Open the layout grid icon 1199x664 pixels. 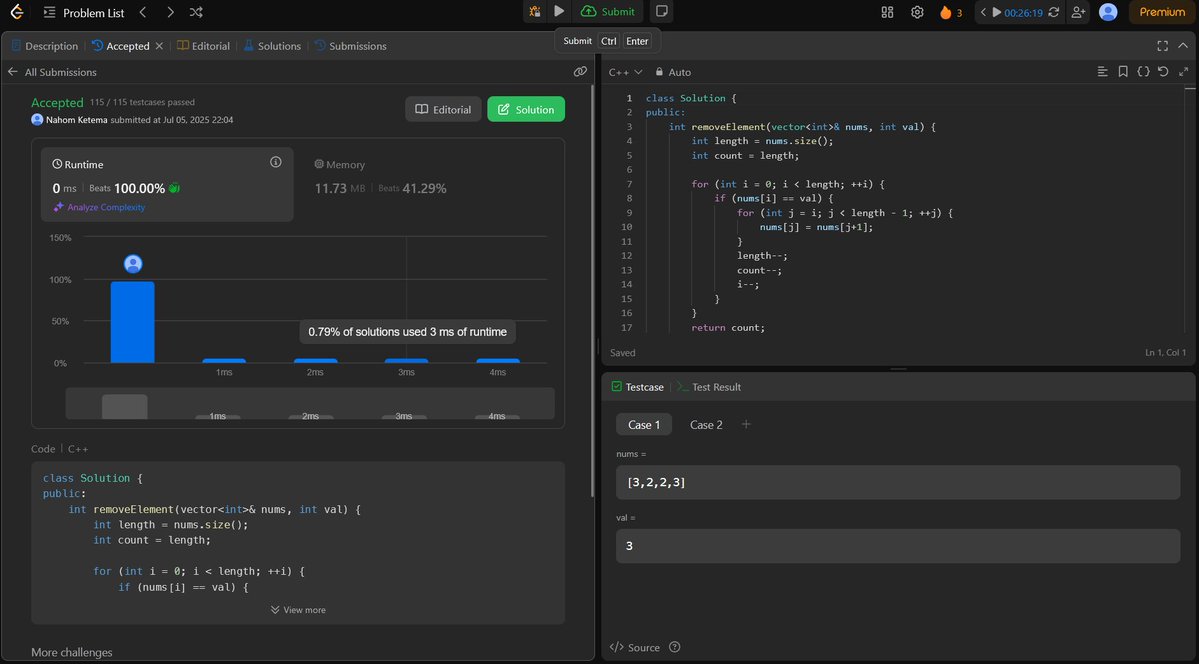[x=887, y=12]
